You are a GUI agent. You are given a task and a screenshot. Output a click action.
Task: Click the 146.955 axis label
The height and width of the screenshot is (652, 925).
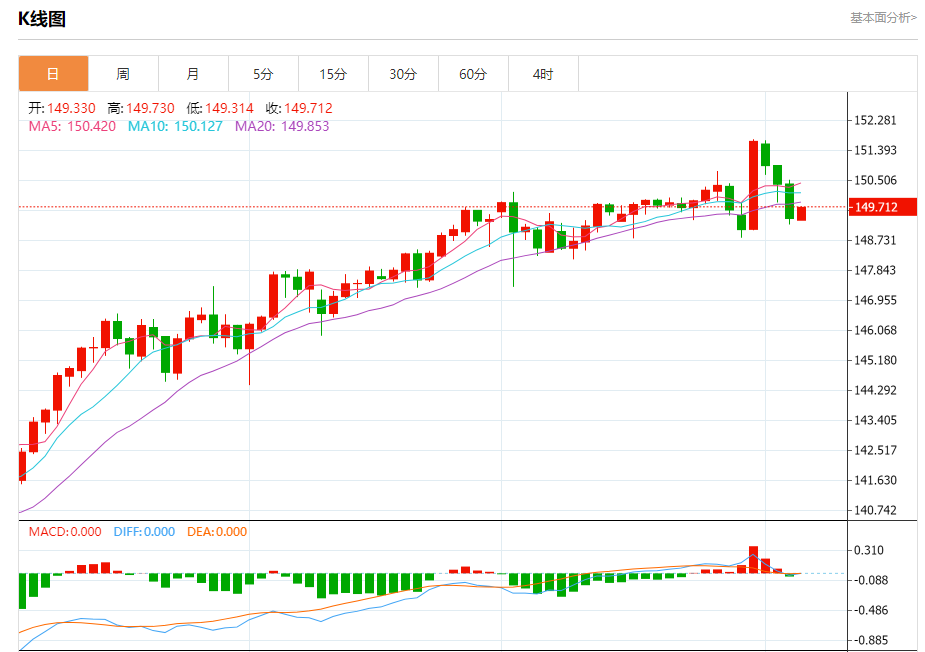click(x=875, y=300)
